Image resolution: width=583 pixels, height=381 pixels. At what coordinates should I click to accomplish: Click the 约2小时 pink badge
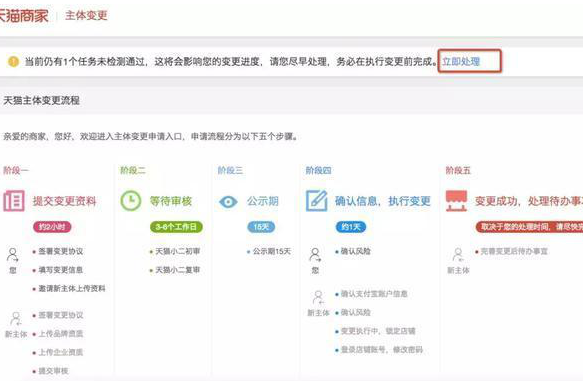(x=52, y=227)
